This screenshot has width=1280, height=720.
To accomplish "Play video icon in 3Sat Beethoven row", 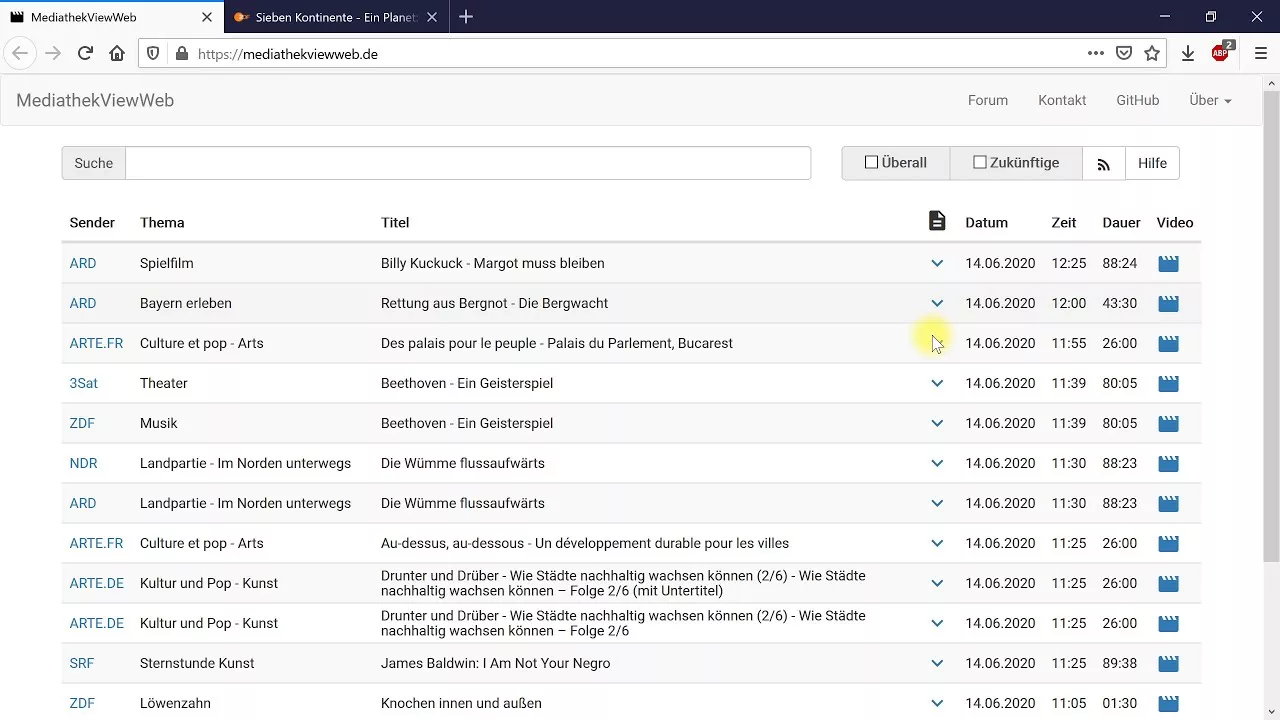I will pos(1168,384).
